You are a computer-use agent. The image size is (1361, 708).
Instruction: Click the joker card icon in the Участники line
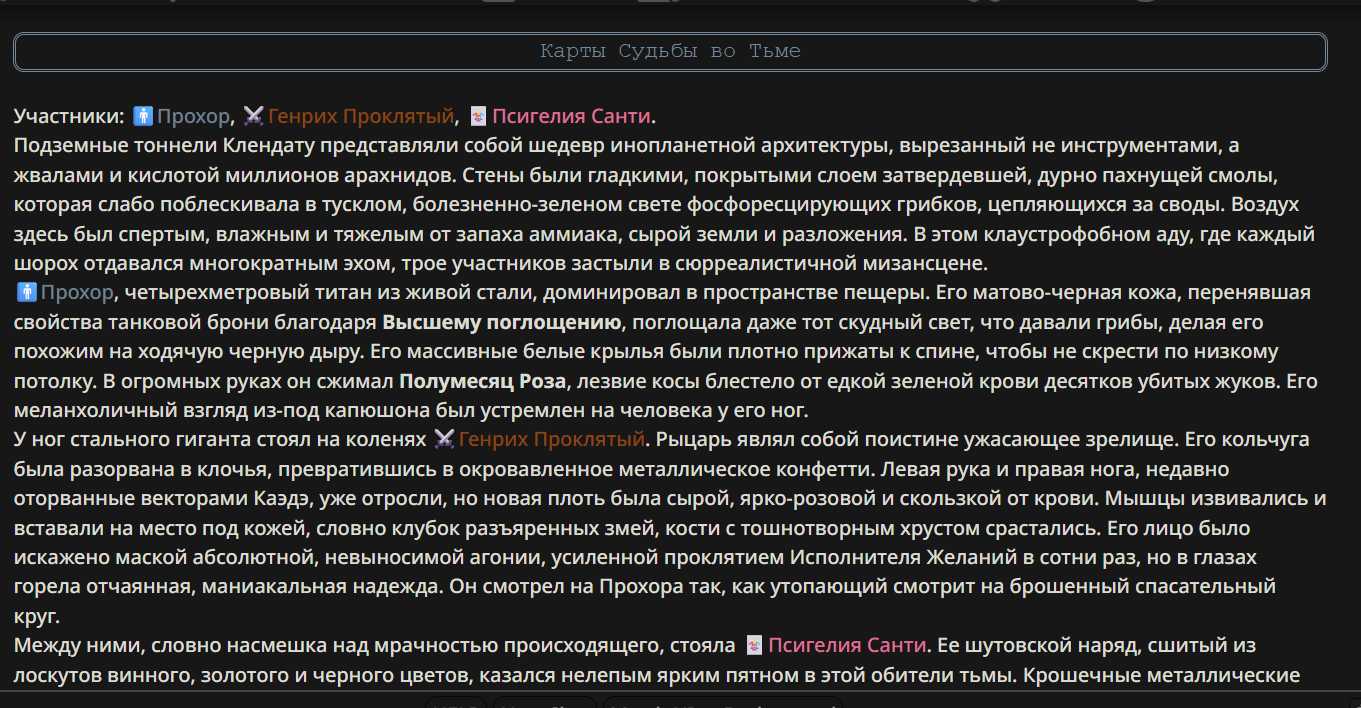(478, 116)
